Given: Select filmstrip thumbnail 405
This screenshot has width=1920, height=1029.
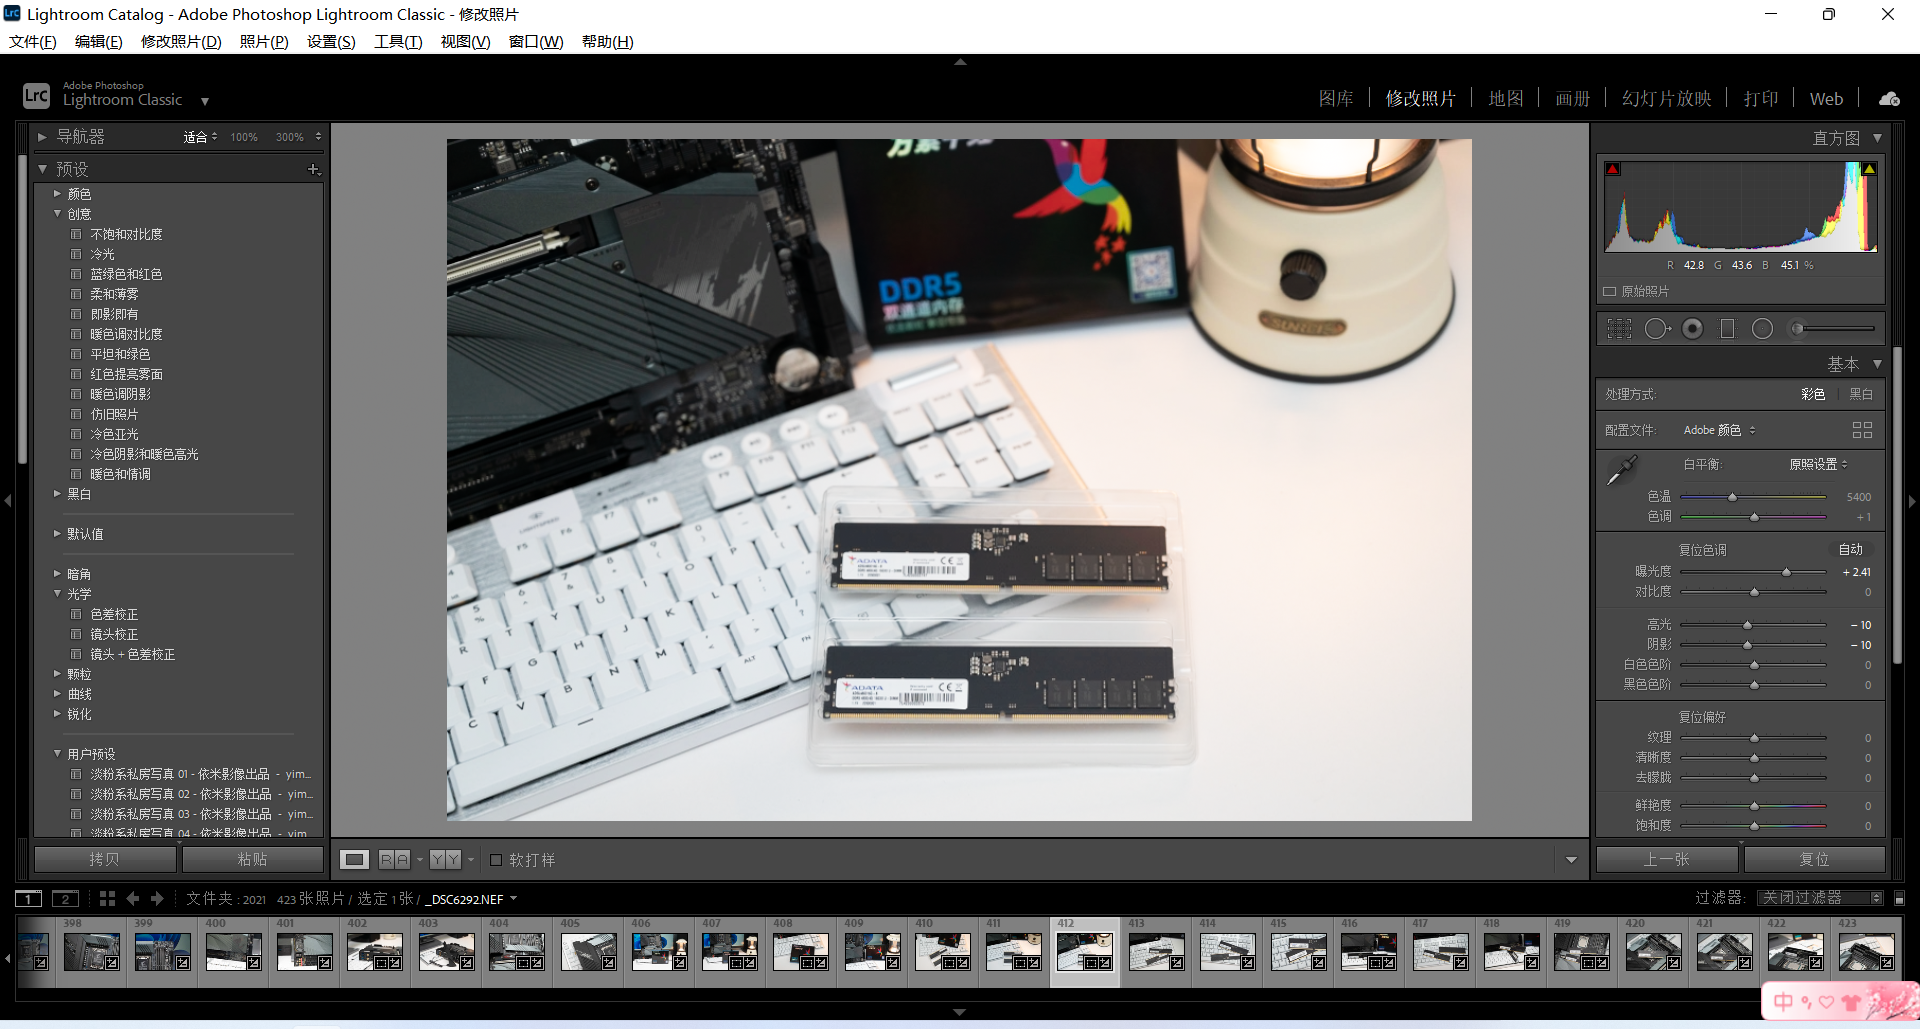Looking at the screenshot, I should pos(589,952).
